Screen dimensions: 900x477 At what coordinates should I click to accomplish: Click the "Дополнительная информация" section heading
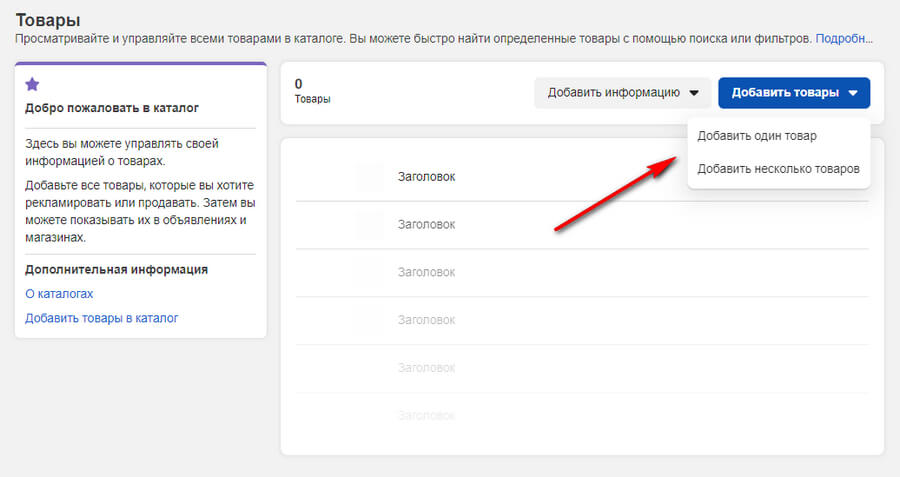tap(115, 269)
